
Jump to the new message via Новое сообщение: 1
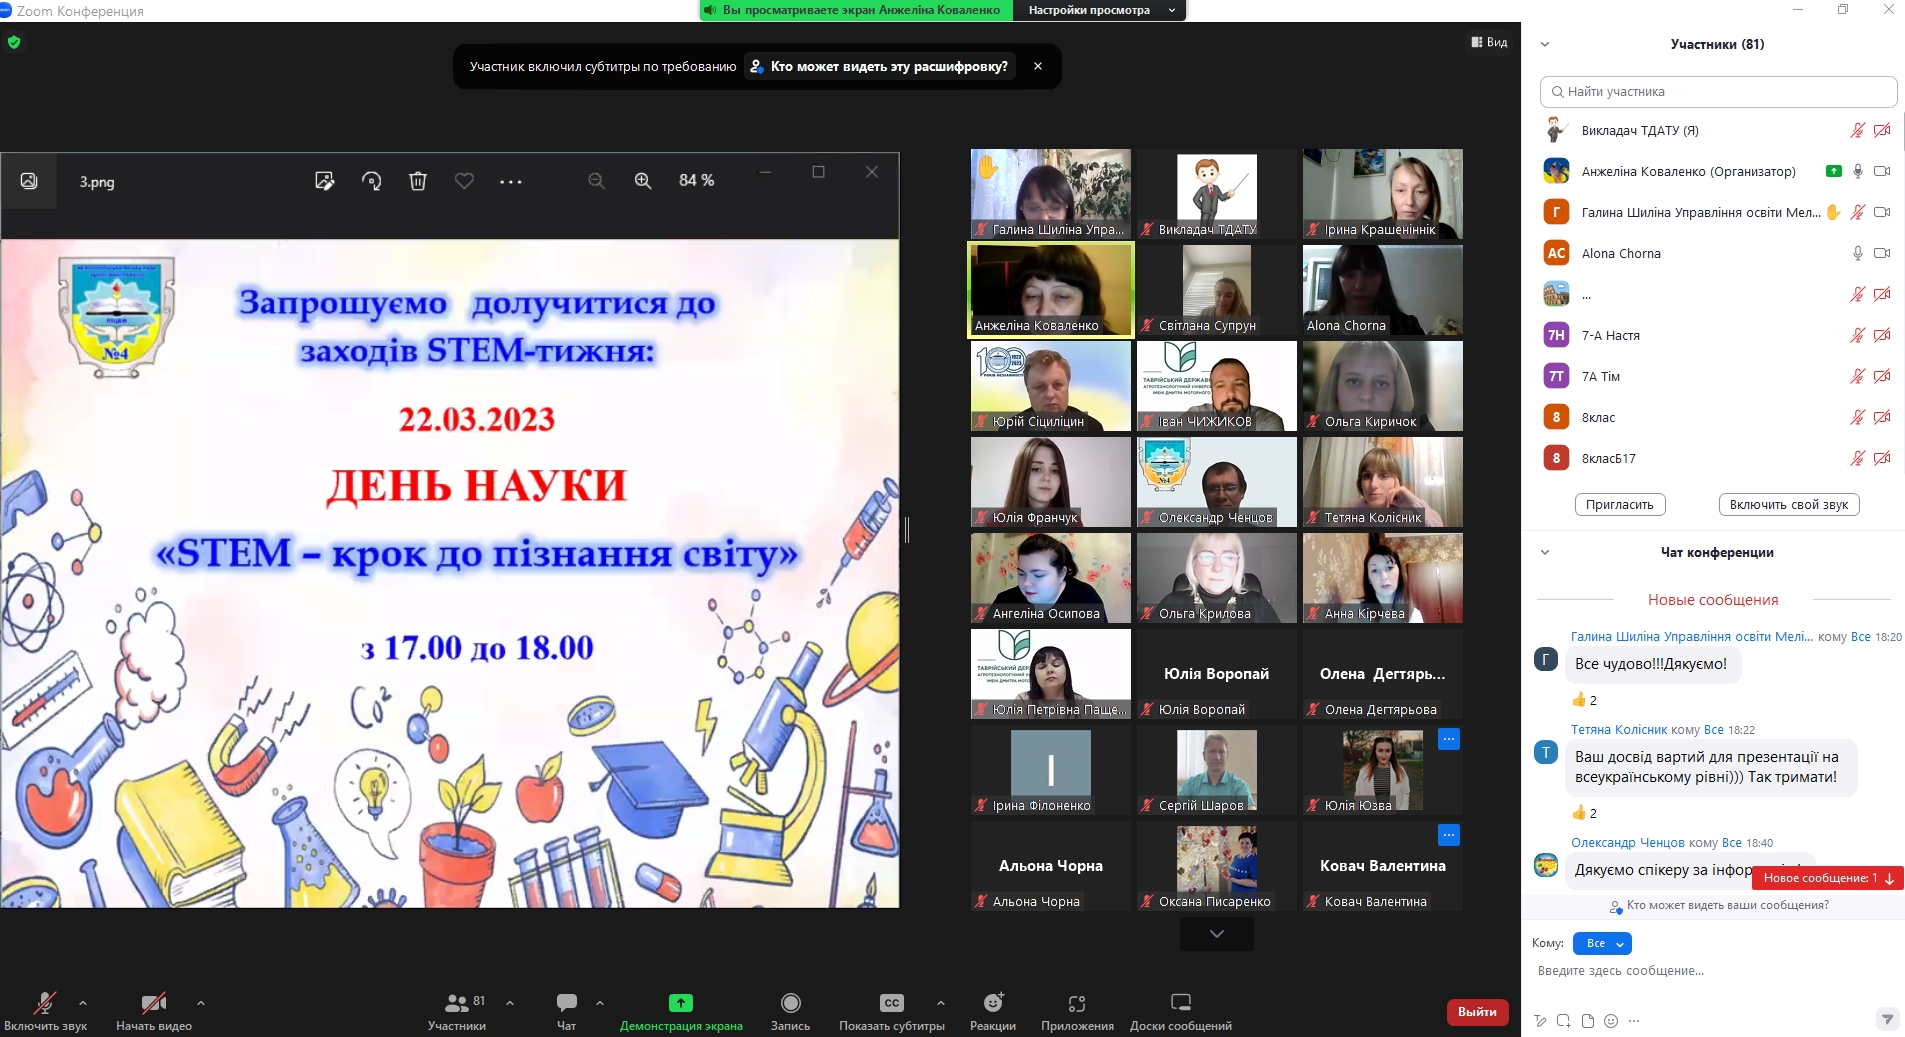[1828, 878]
